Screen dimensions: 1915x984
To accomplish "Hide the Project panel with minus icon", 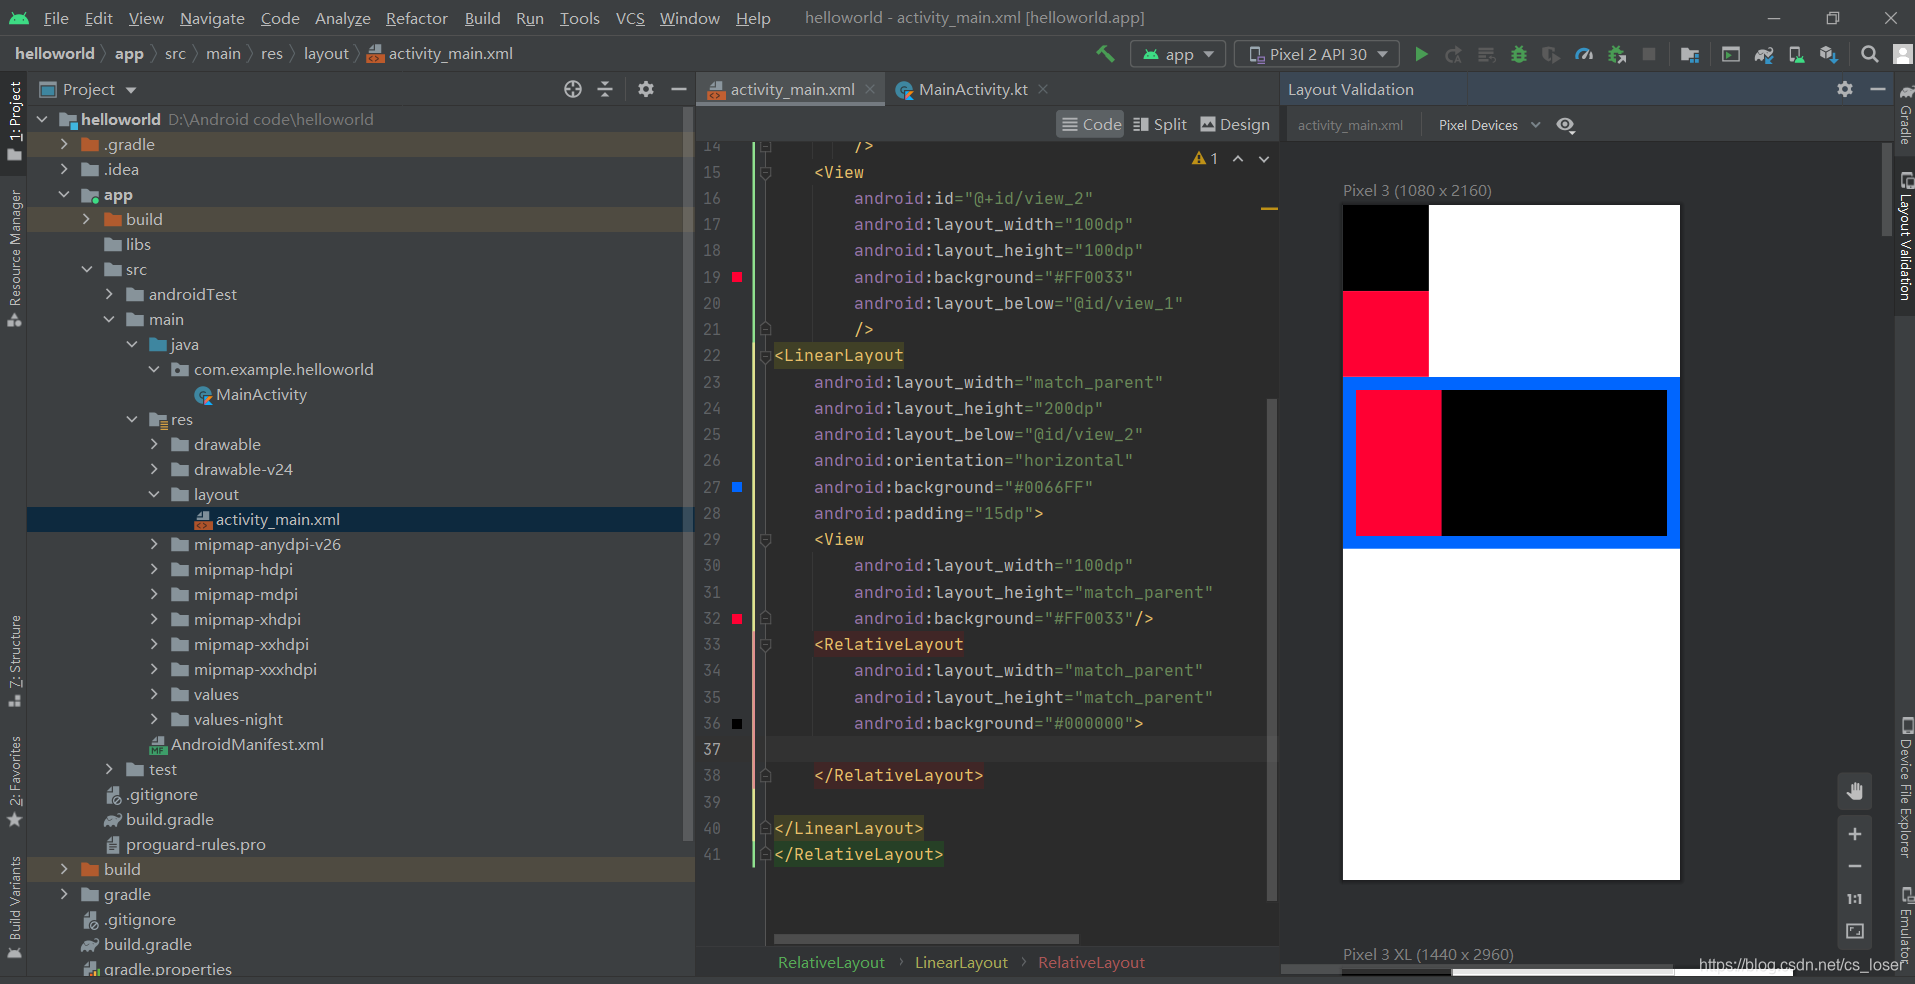I will coord(679,89).
